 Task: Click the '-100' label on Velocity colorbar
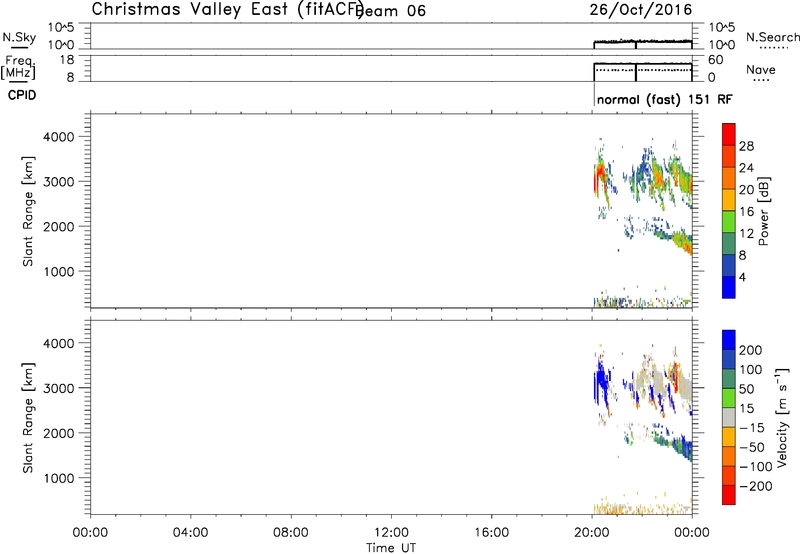[755, 467]
